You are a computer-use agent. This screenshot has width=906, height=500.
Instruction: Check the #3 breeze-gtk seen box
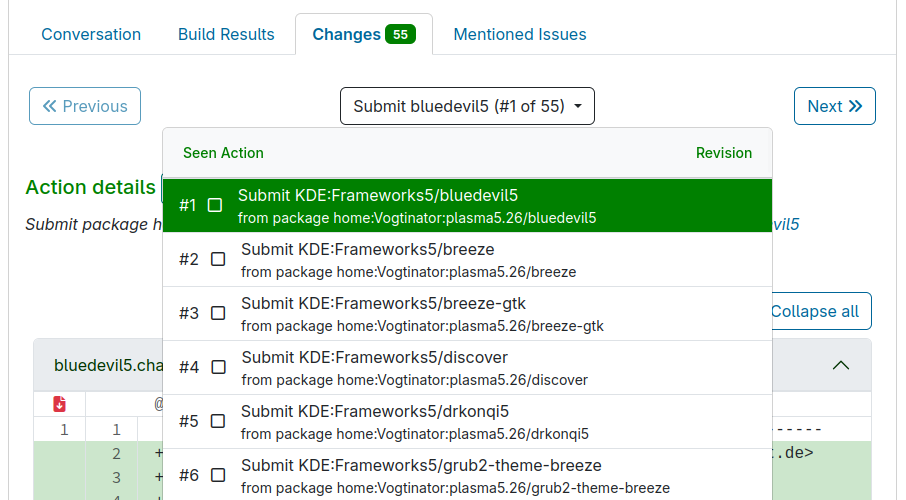point(218,313)
